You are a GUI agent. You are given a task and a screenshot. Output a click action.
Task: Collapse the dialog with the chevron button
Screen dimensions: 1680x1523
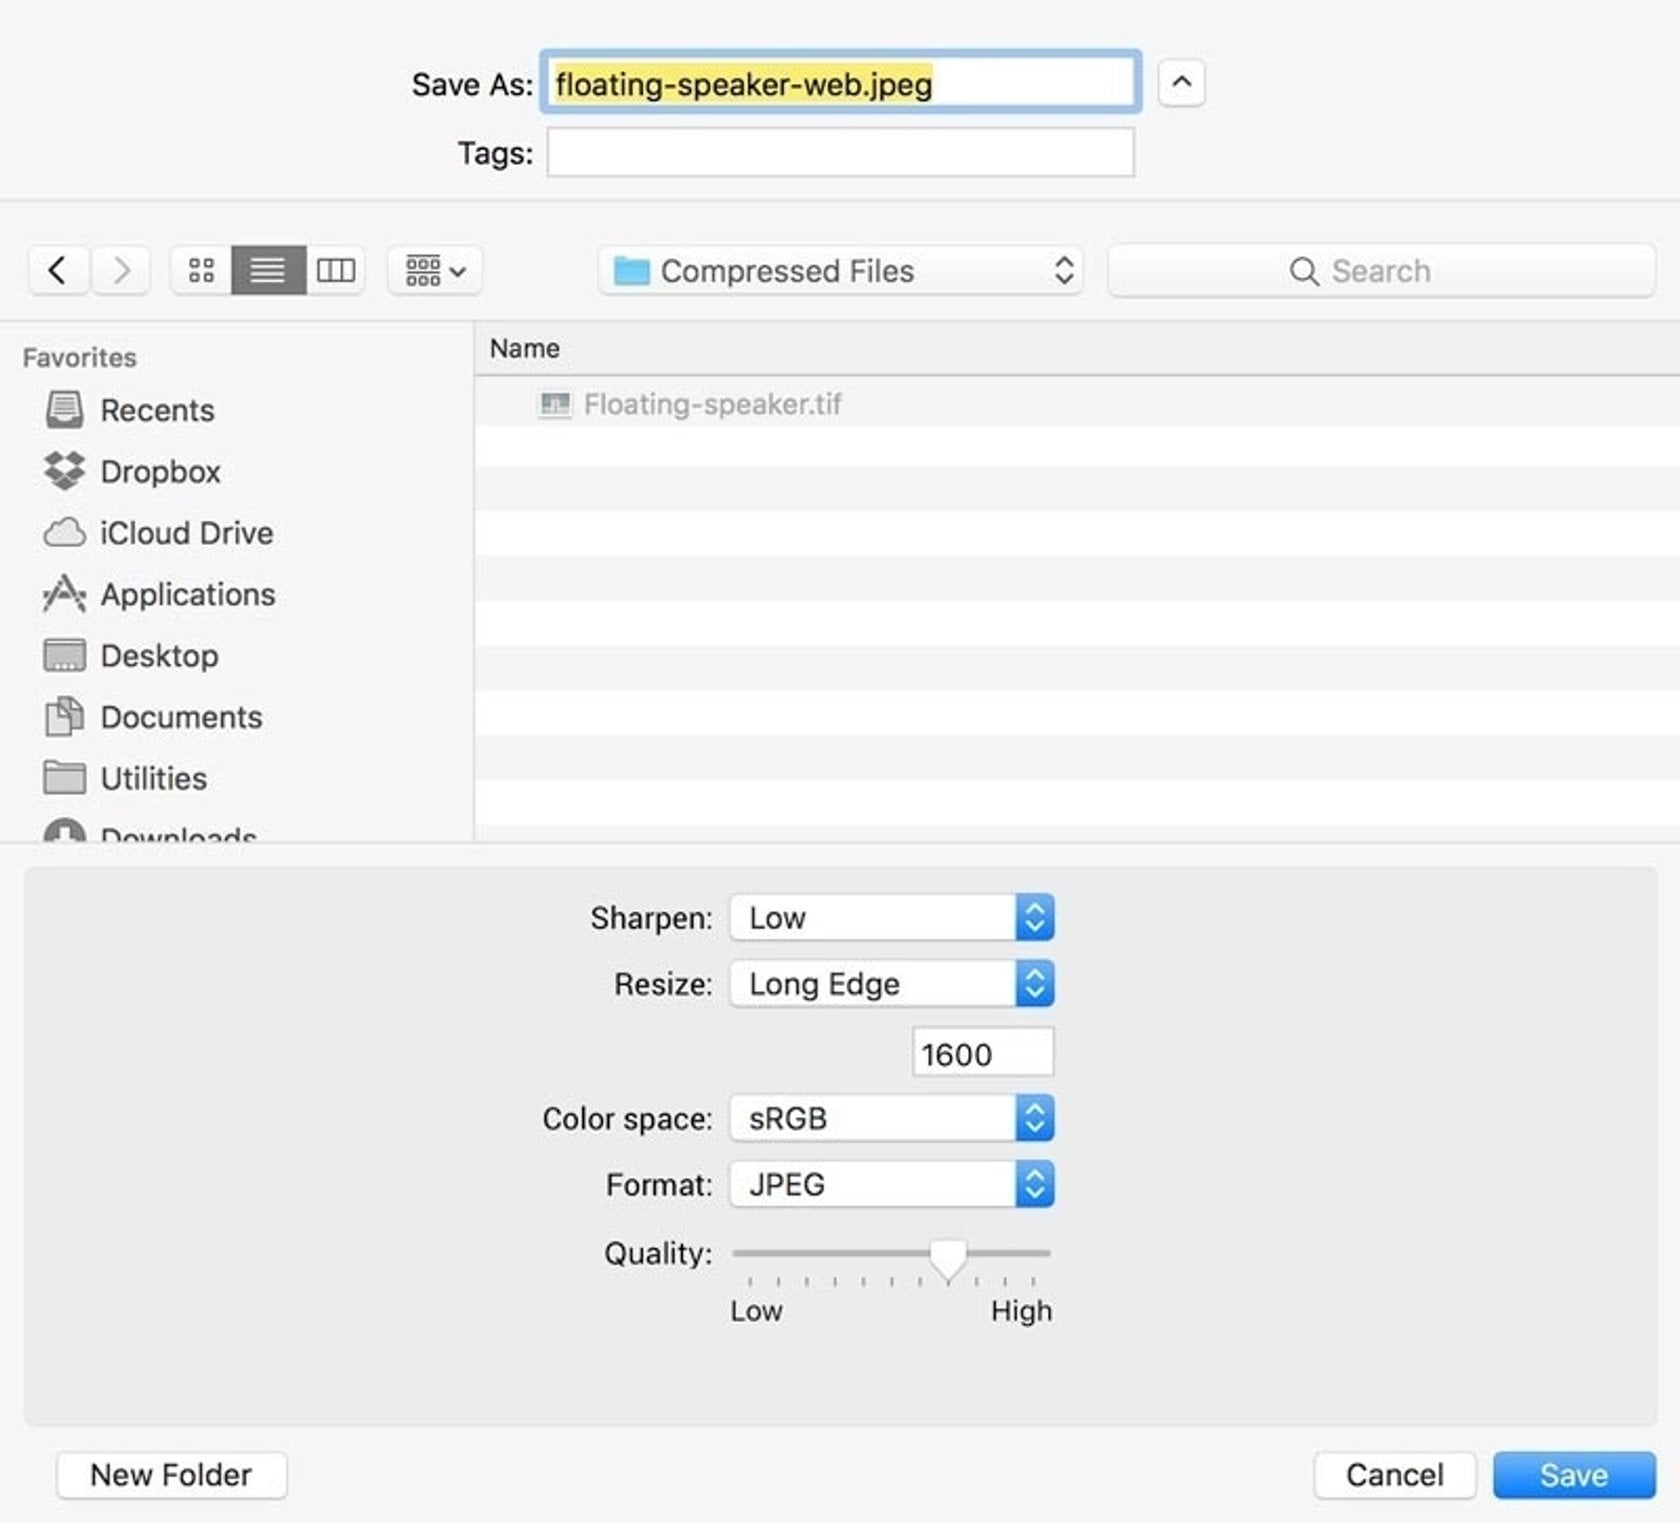click(x=1181, y=83)
